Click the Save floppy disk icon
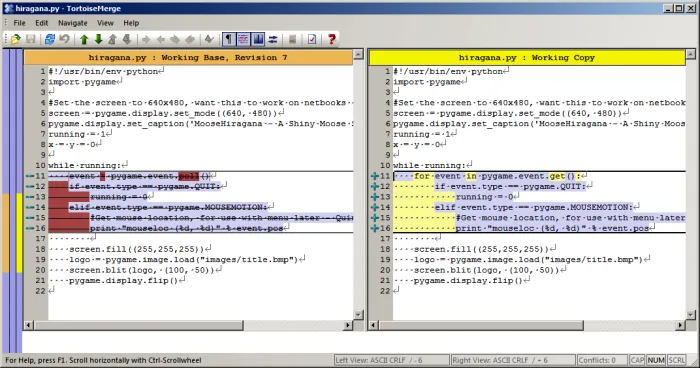The width and height of the screenshot is (700, 368). (x=30, y=39)
